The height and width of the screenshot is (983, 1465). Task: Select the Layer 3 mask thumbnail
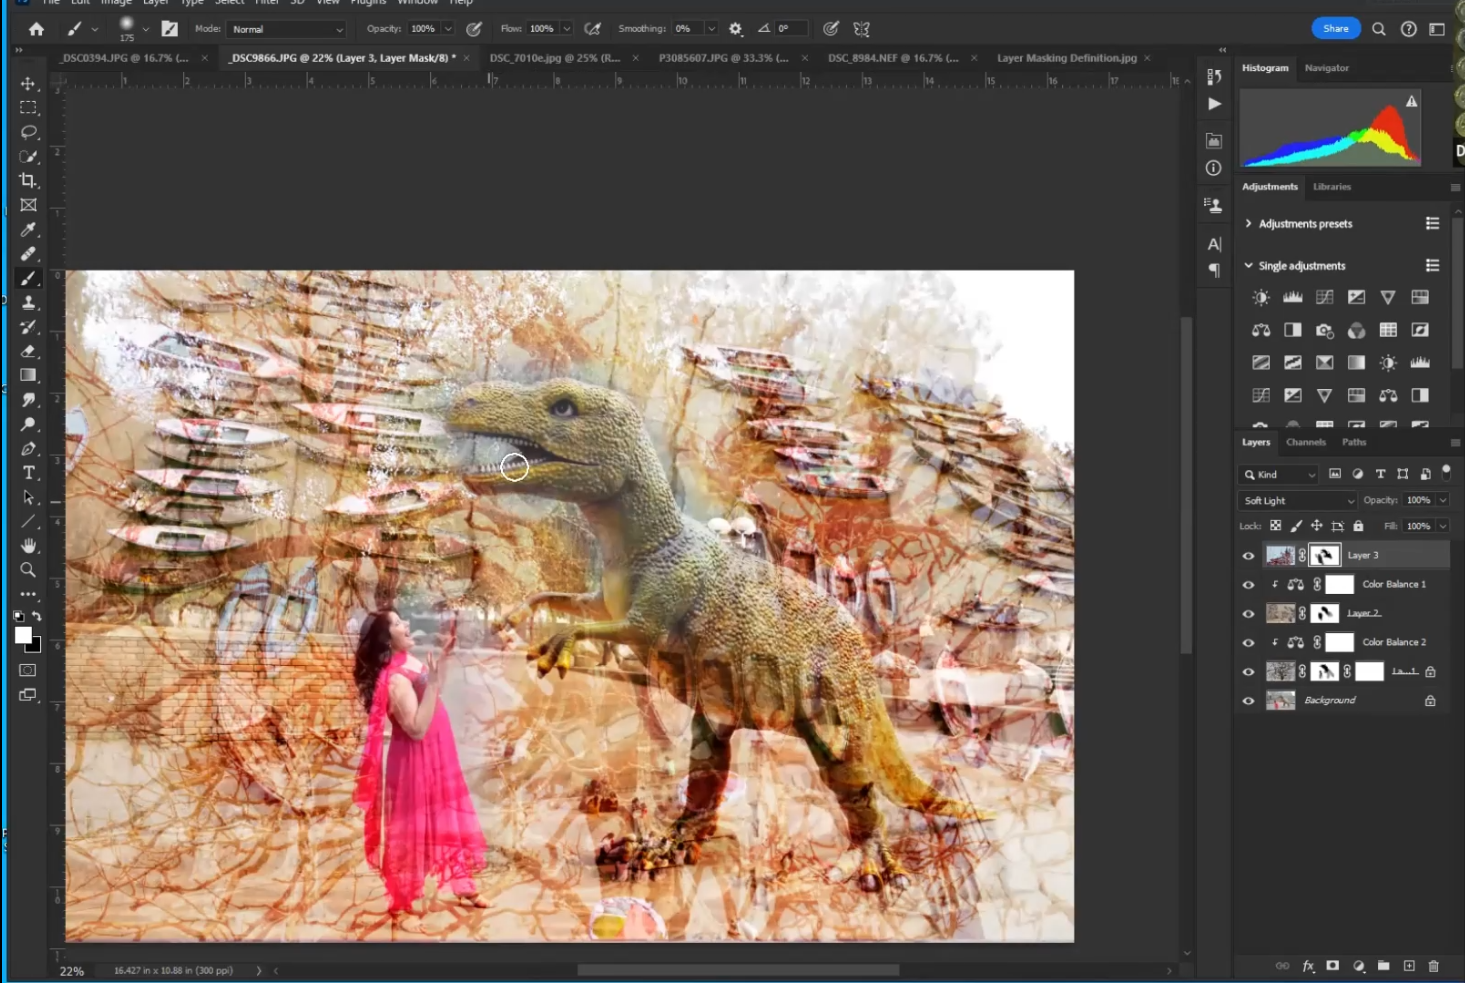tap(1324, 555)
